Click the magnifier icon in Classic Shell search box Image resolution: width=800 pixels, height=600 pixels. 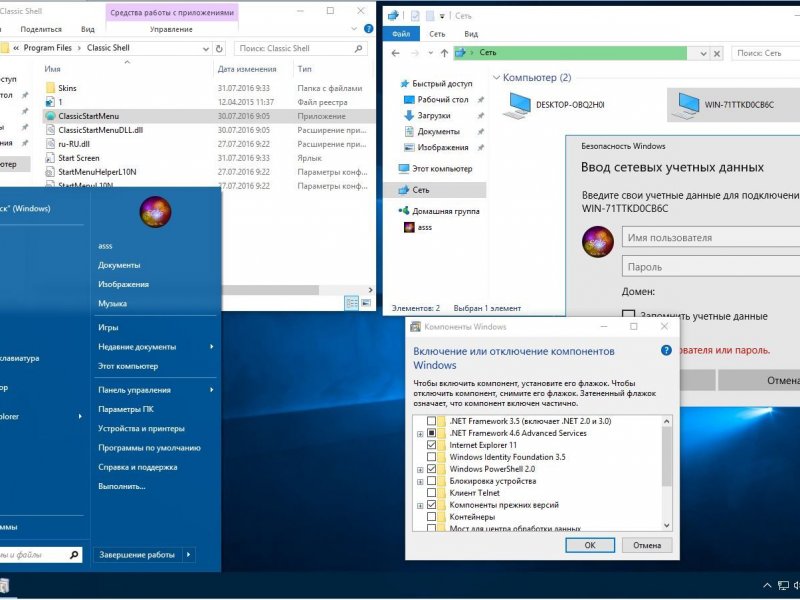359,48
